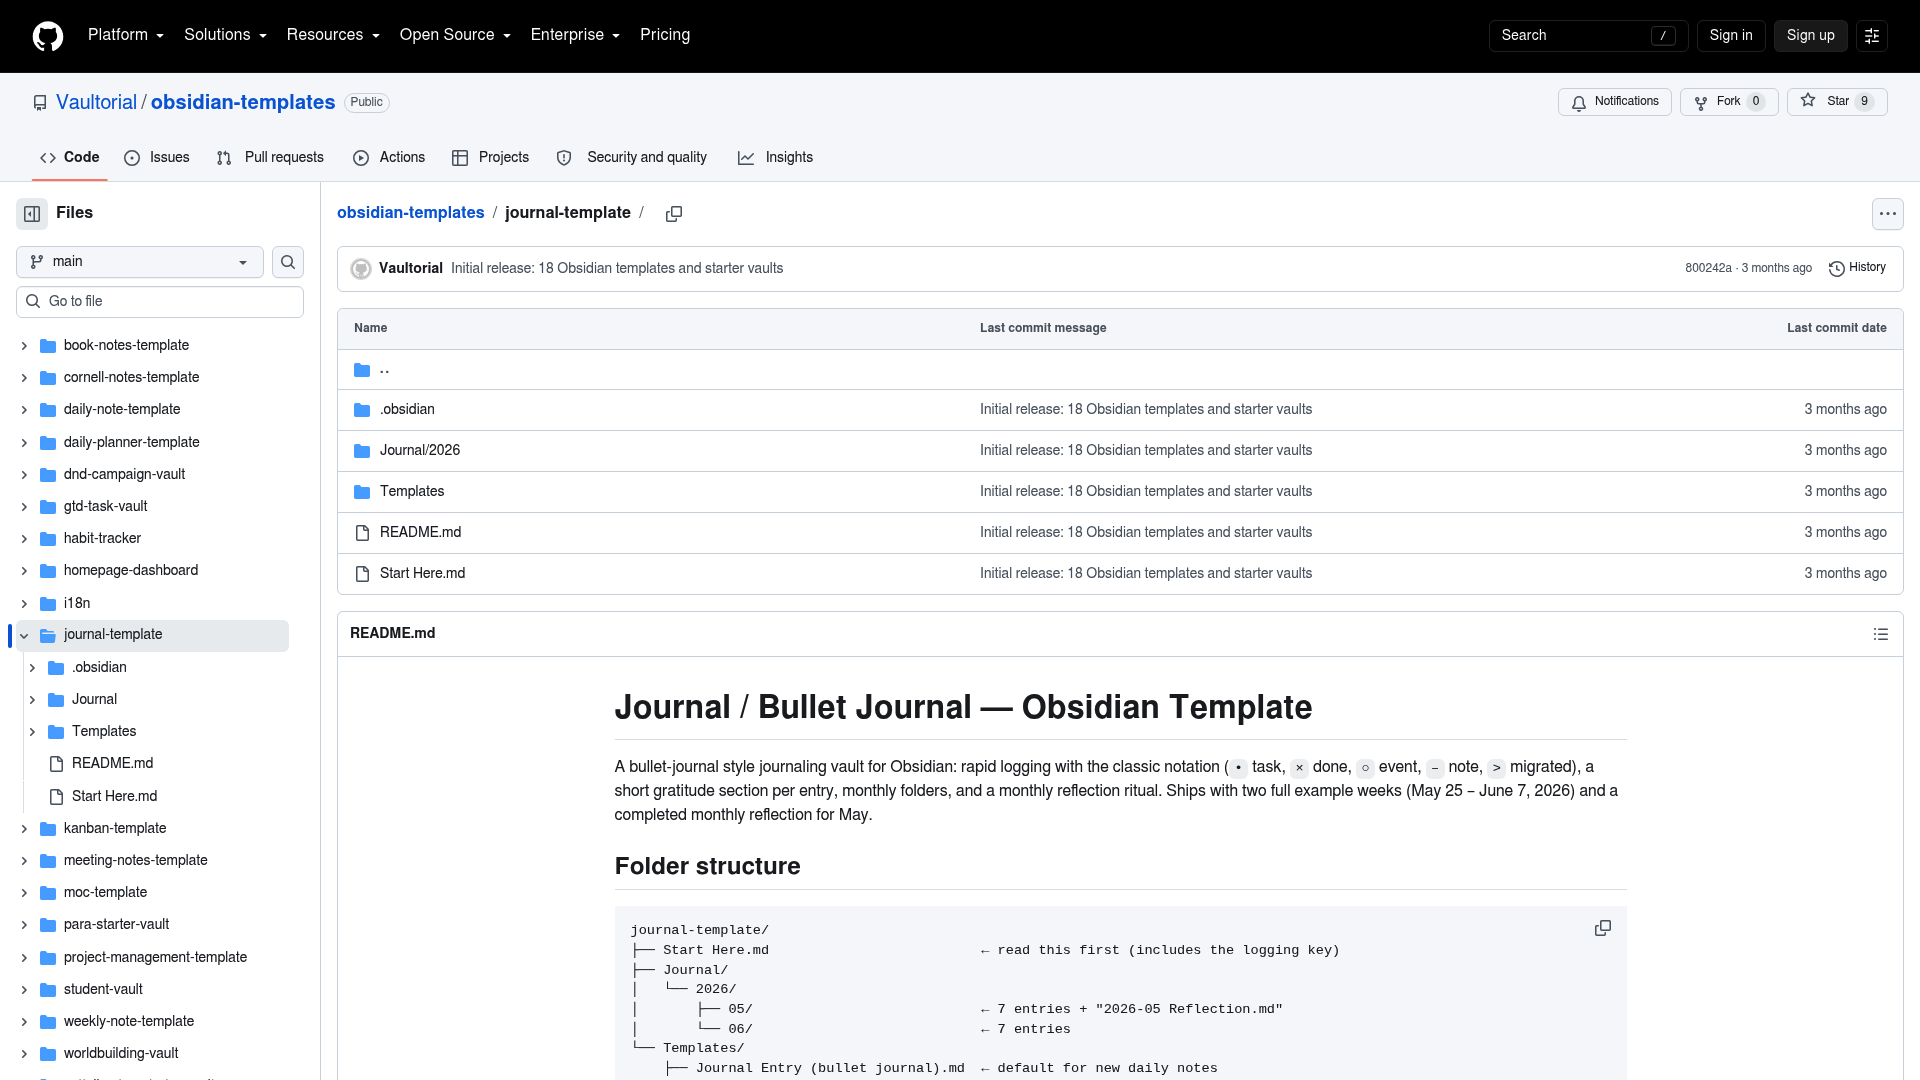1920x1080 pixels.
Task: Open the Solutions dropdown menu
Action: click(225, 35)
